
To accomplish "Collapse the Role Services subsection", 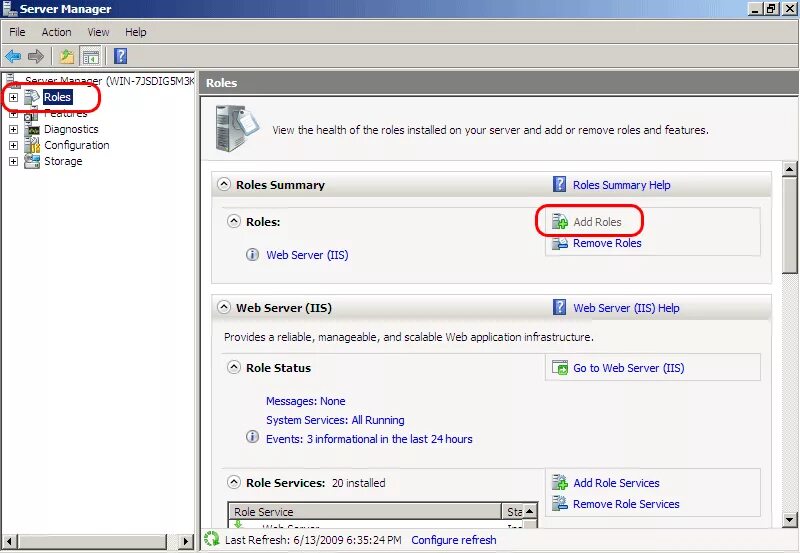I will click(x=234, y=482).
